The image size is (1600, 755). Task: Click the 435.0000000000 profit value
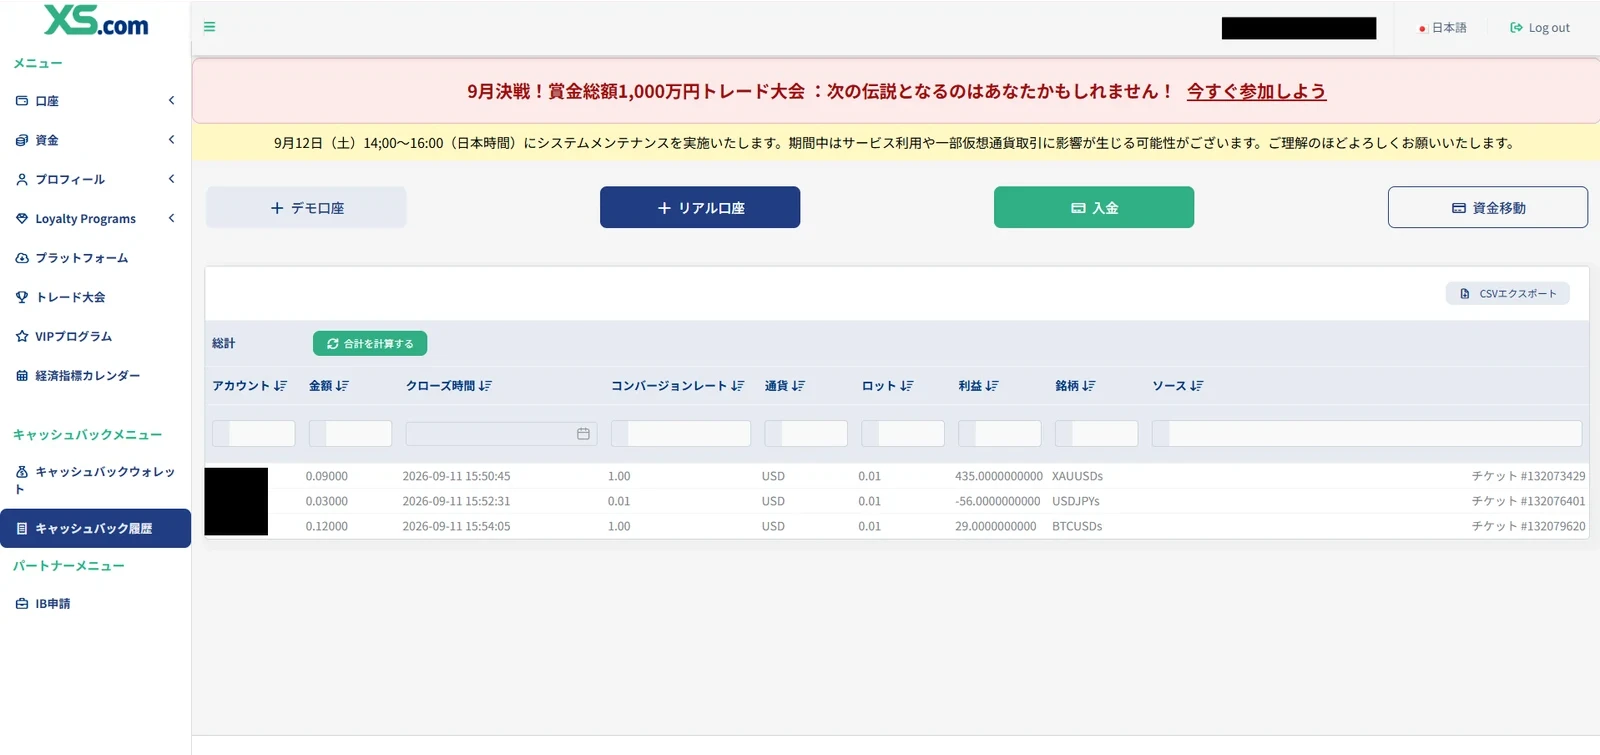[x=999, y=476]
